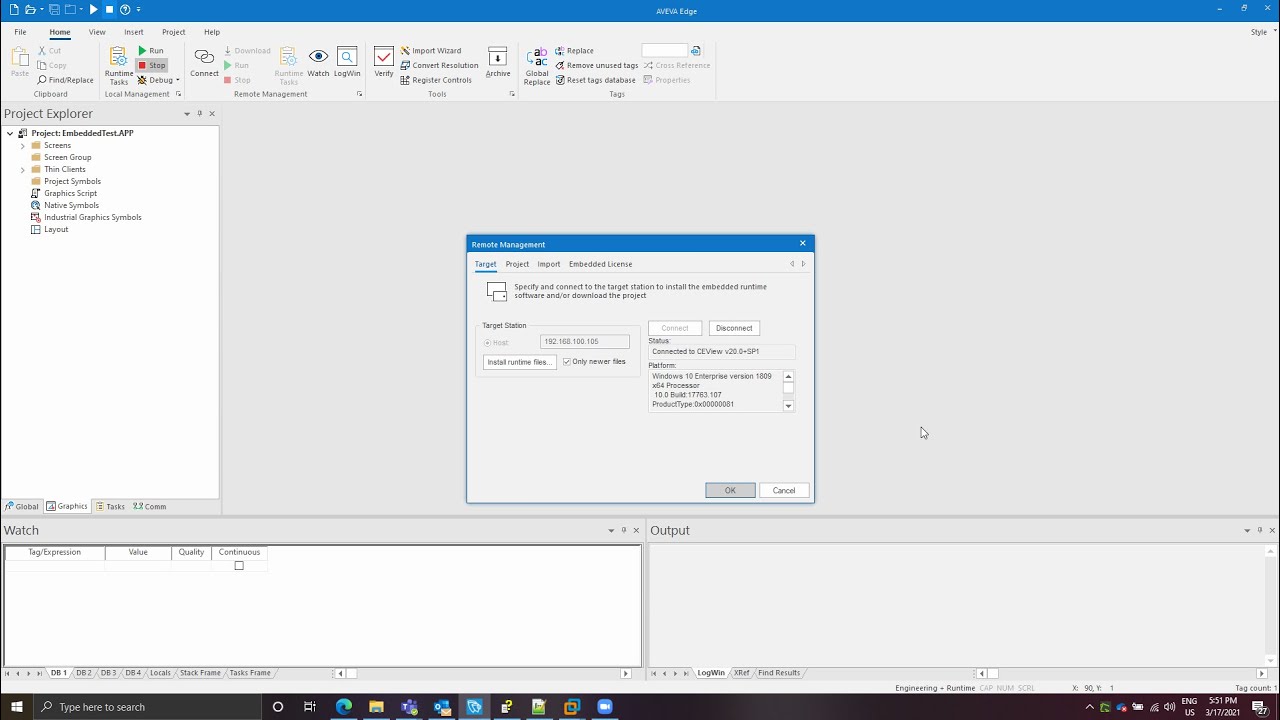Click the help question mark icon in title bar
1280x720 pixels.
pyautogui.click(x=125, y=9)
